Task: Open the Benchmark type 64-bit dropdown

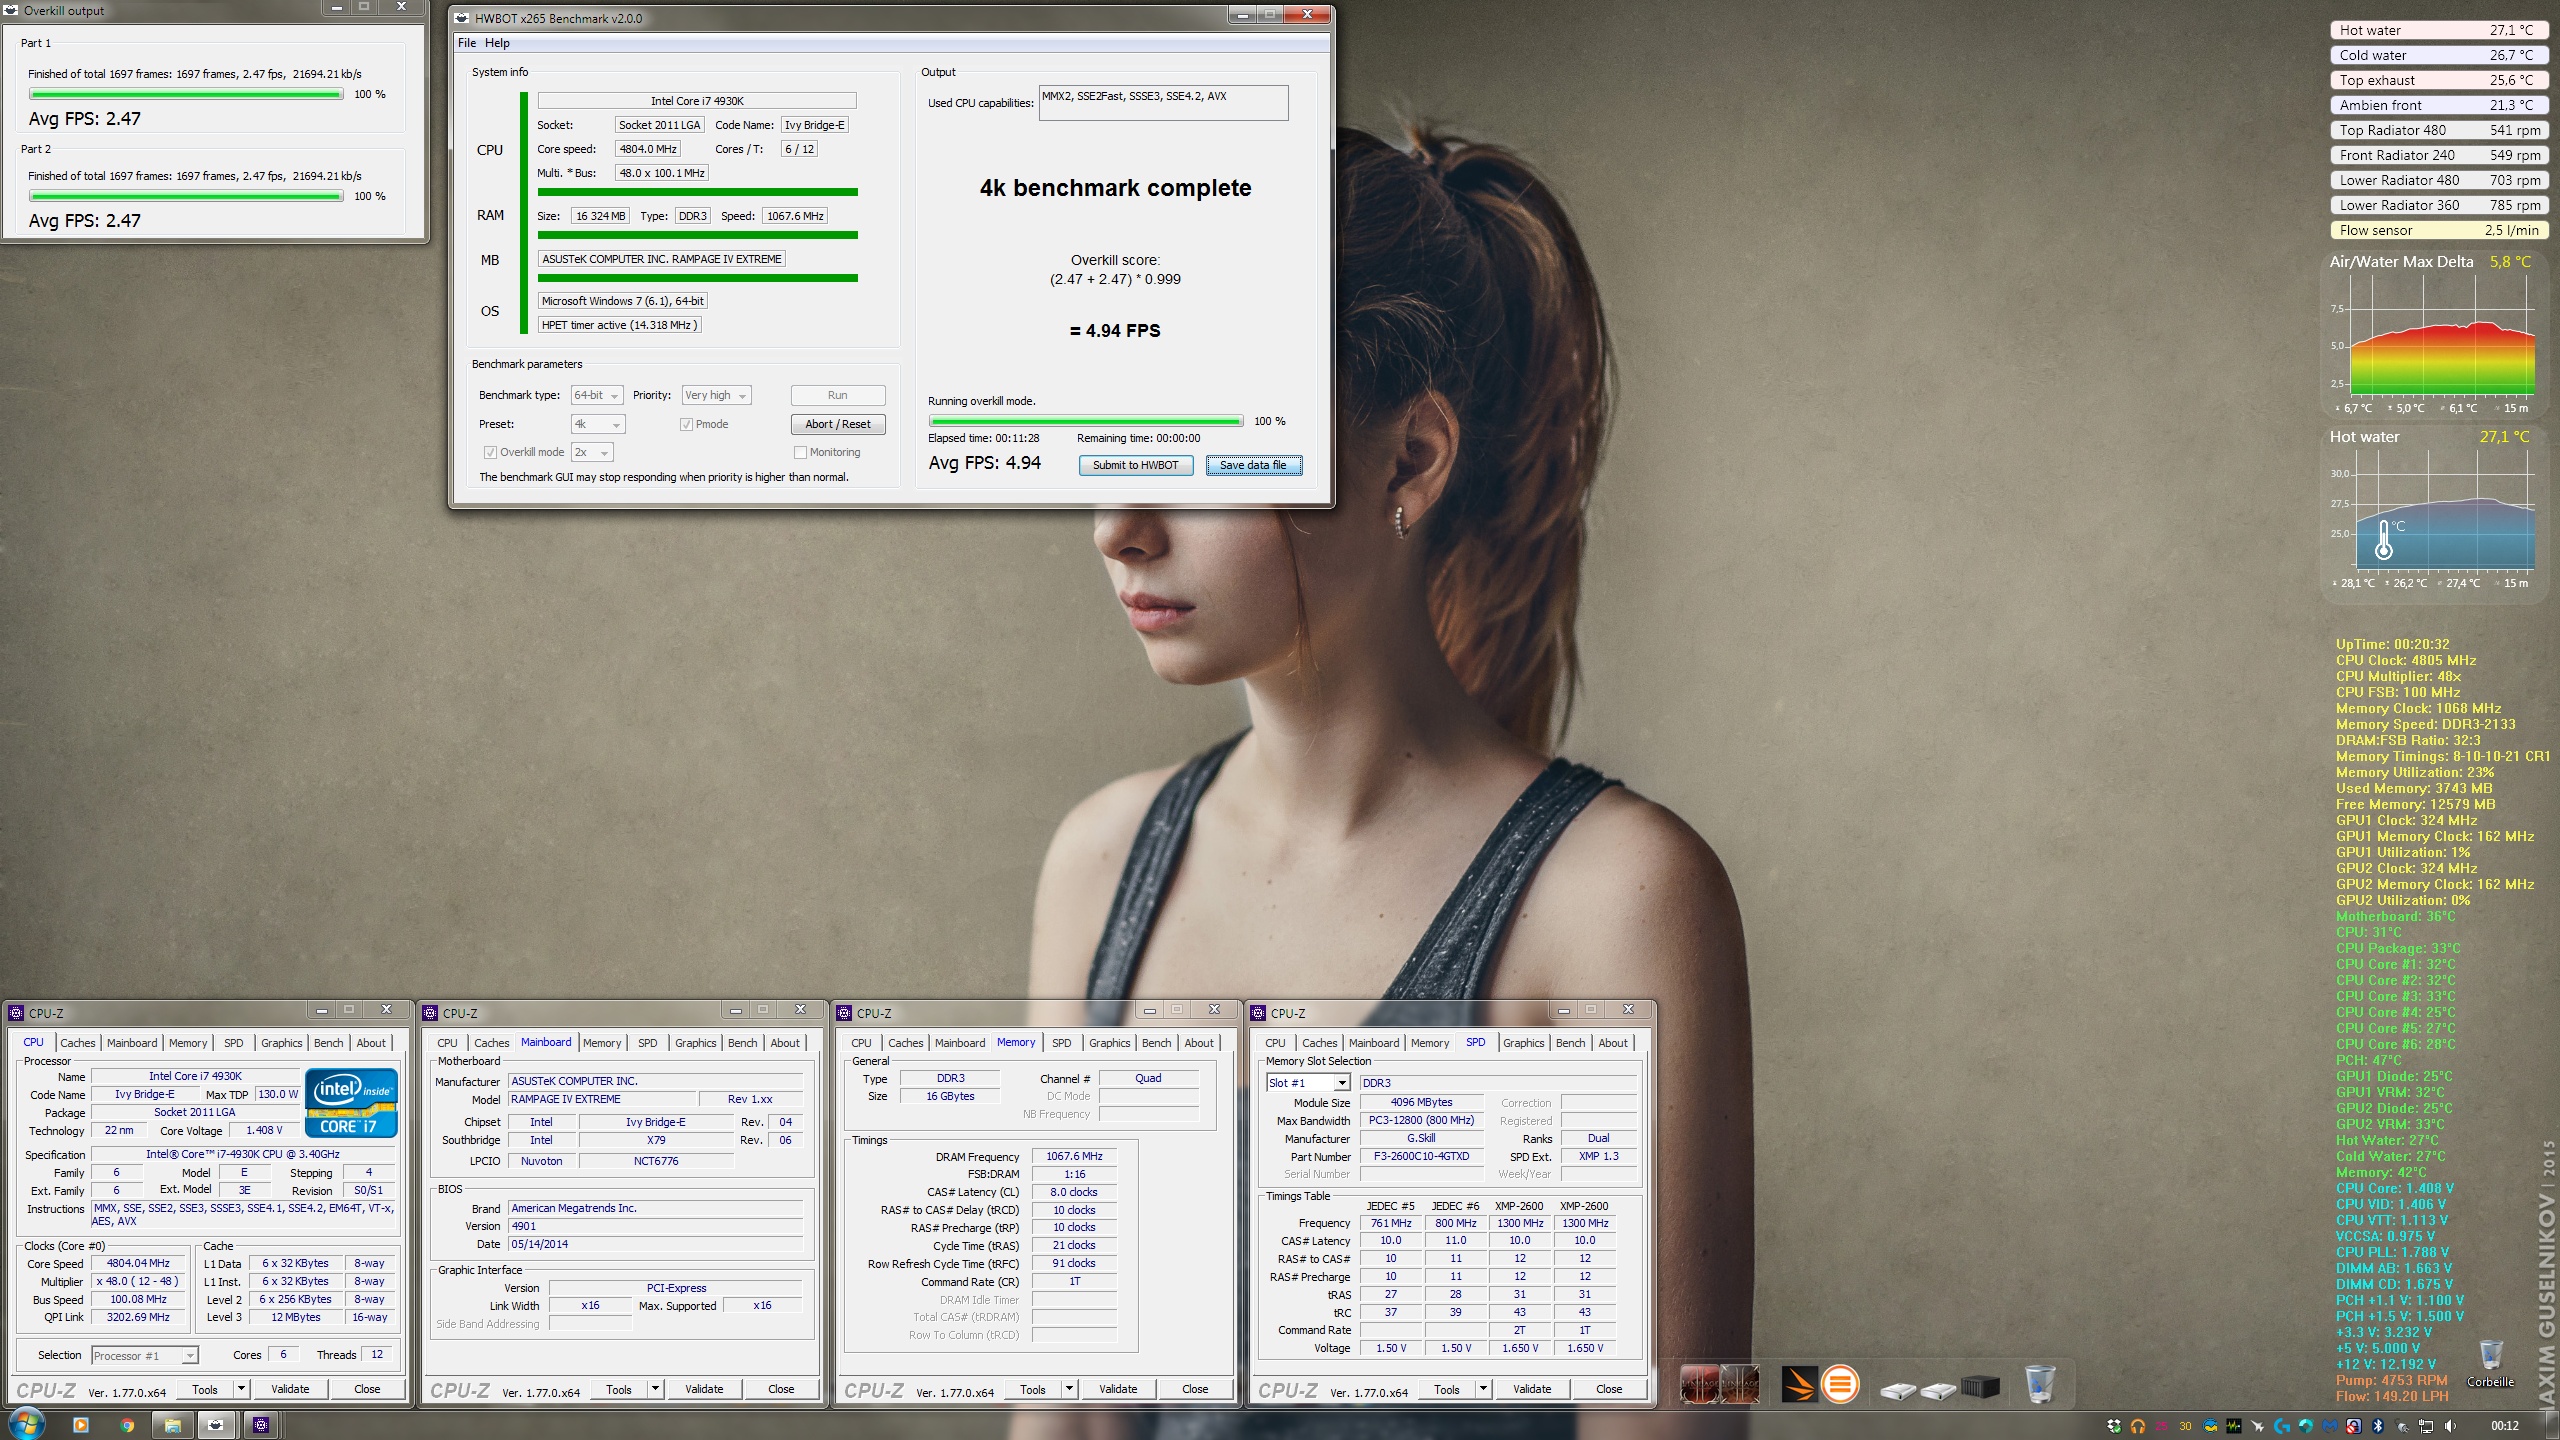Action: tap(598, 396)
